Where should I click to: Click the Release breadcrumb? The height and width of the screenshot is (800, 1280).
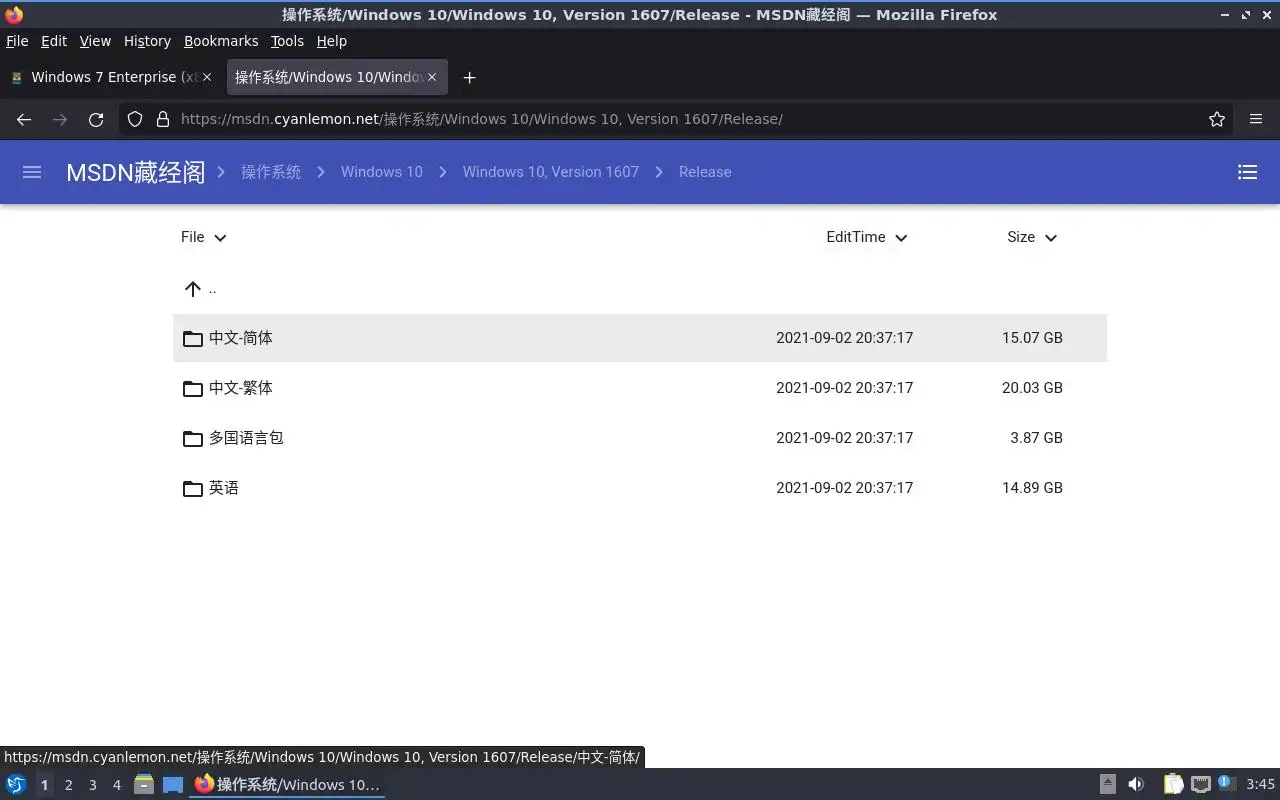point(705,172)
